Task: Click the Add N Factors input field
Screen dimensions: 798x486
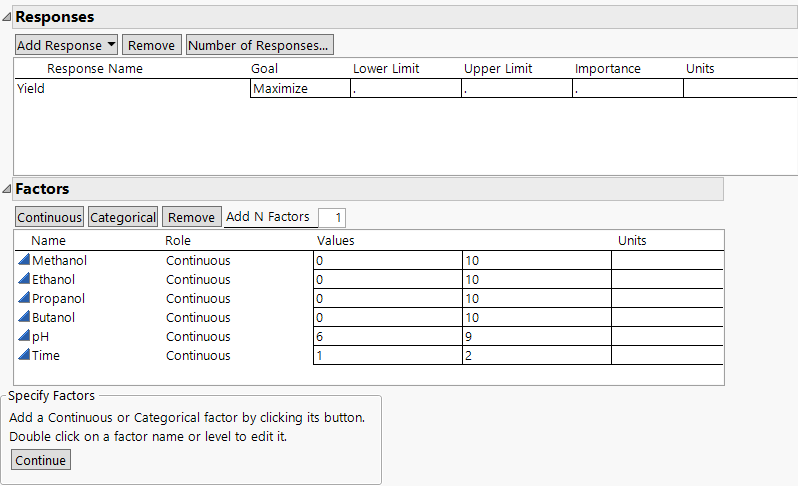Action: (x=331, y=217)
